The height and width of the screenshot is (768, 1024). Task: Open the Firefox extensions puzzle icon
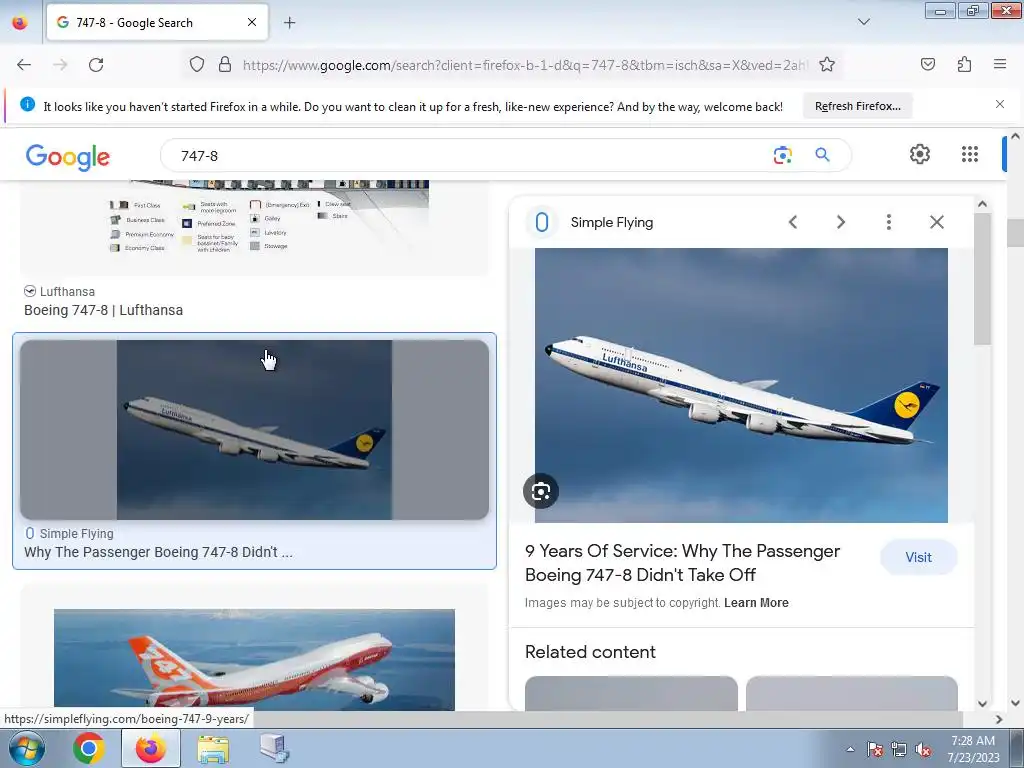click(x=964, y=64)
